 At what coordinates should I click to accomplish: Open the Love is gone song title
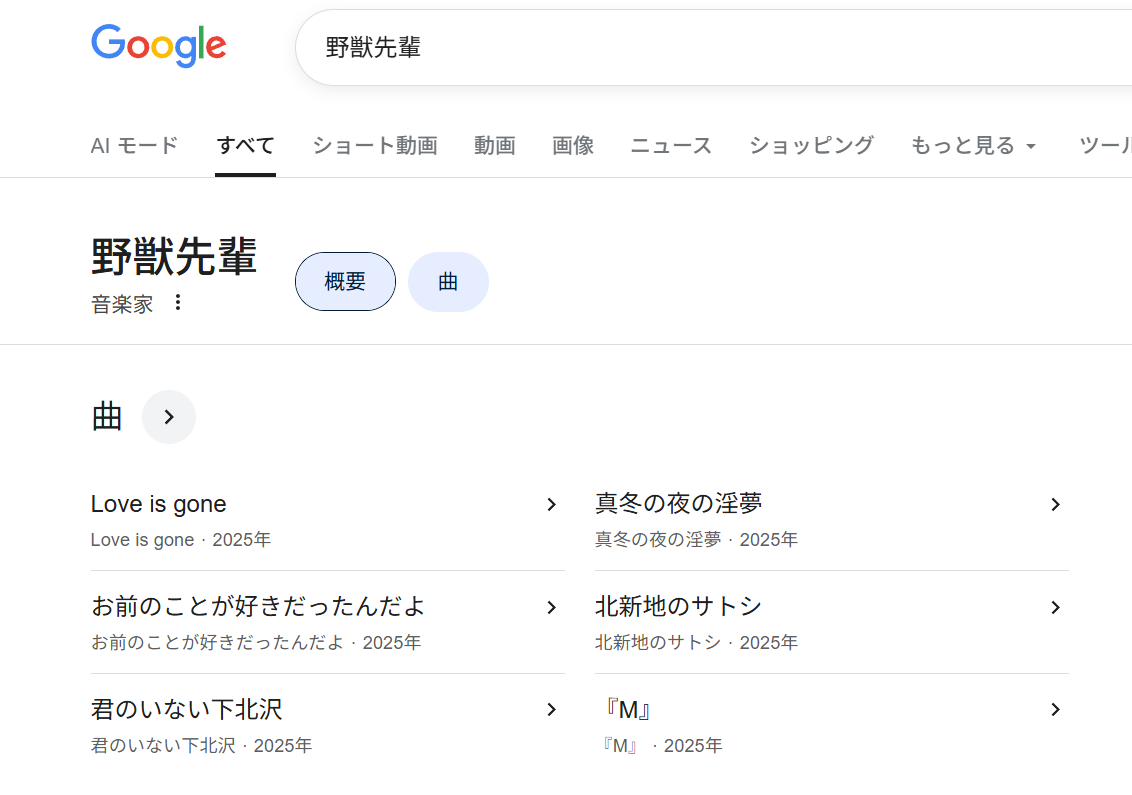pyautogui.click(x=159, y=504)
